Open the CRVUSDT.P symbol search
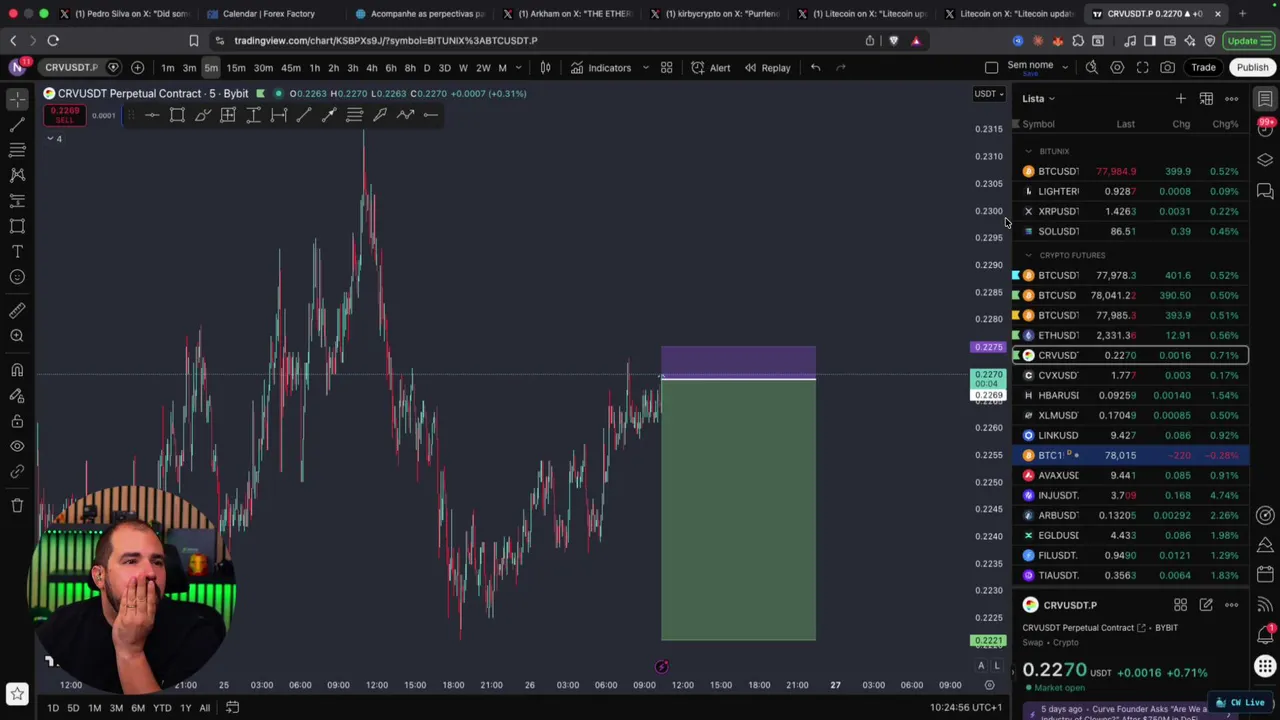This screenshot has width=1280, height=720. tap(71, 67)
